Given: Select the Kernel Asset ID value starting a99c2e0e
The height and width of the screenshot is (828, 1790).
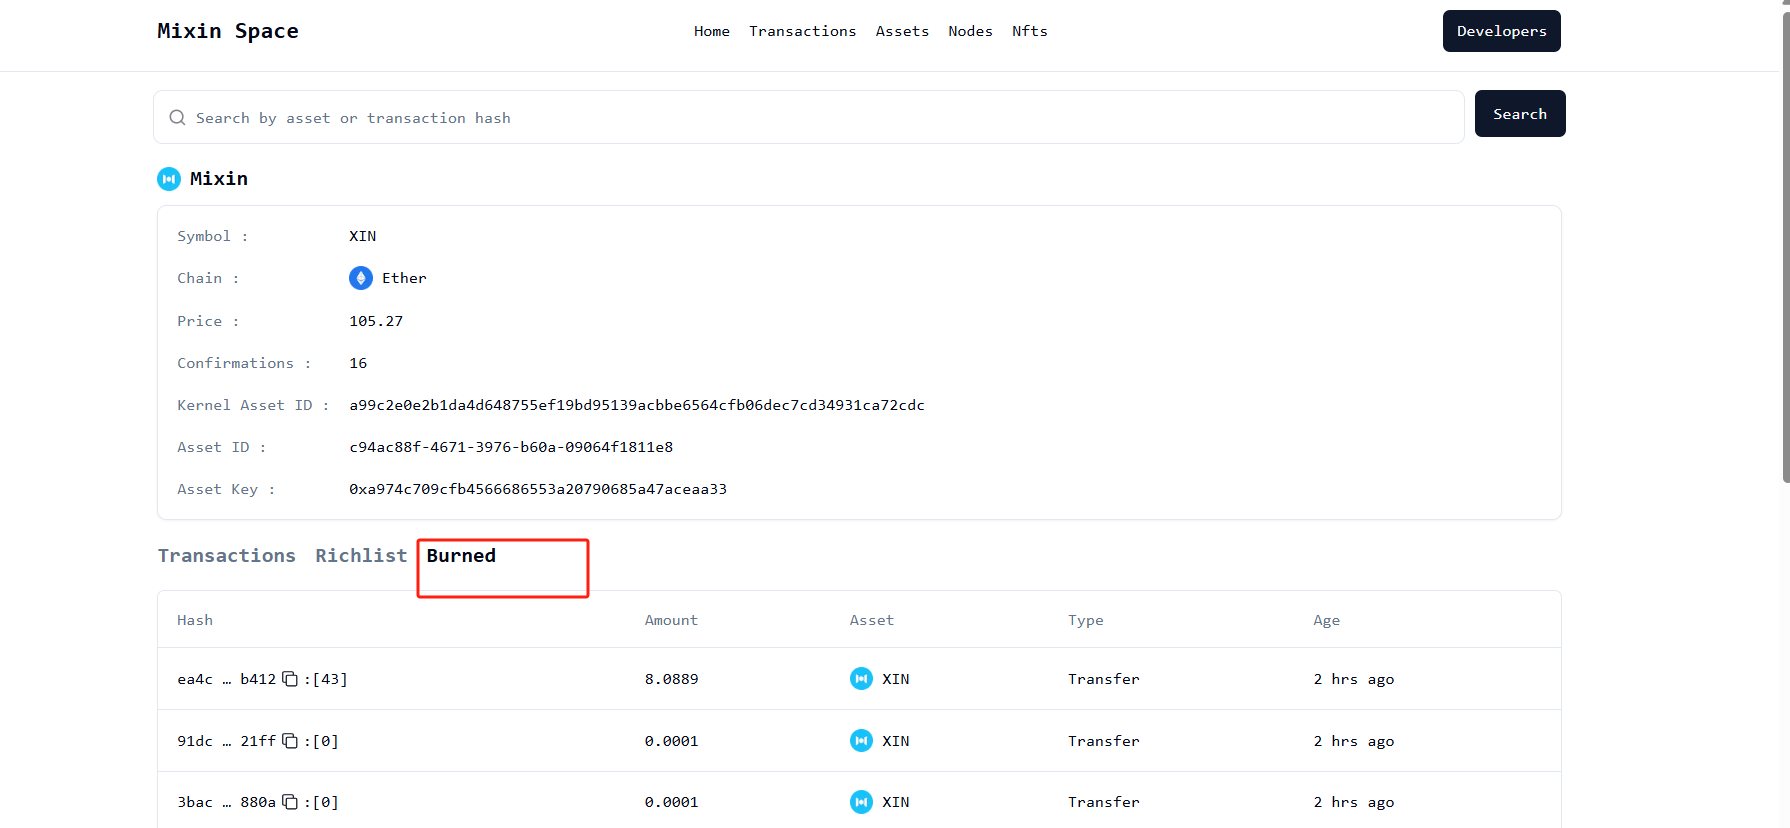Looking at the screenshot, I should coord(637,405).
